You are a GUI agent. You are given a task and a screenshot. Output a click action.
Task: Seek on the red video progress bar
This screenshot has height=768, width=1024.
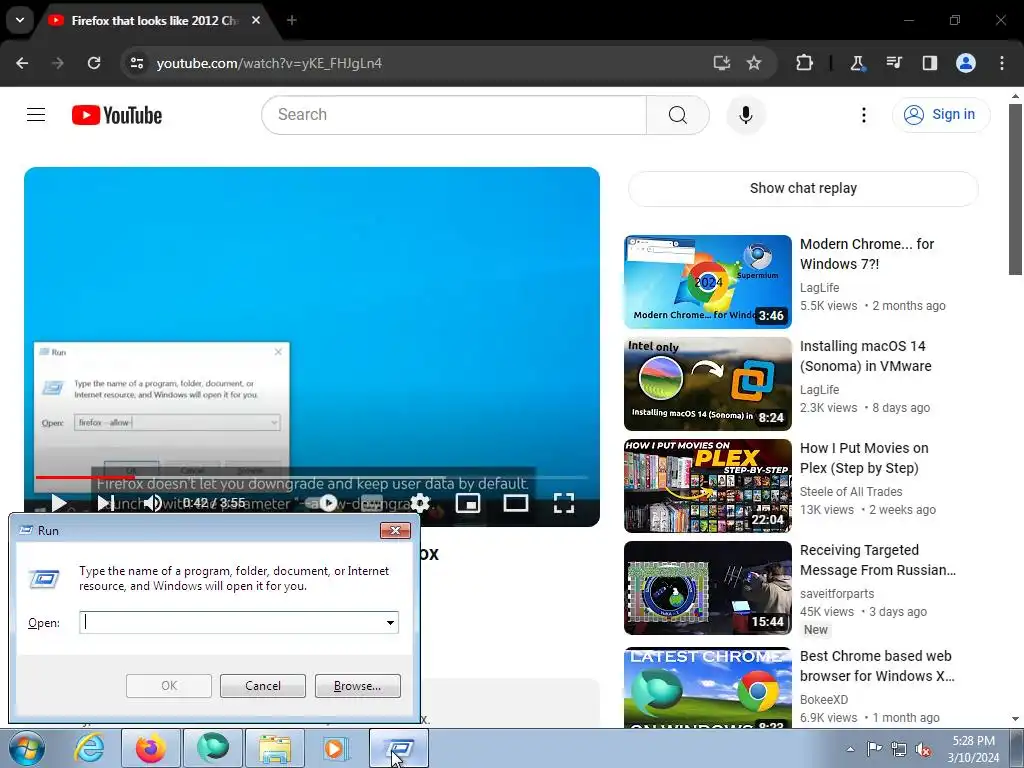pos(311,477)
